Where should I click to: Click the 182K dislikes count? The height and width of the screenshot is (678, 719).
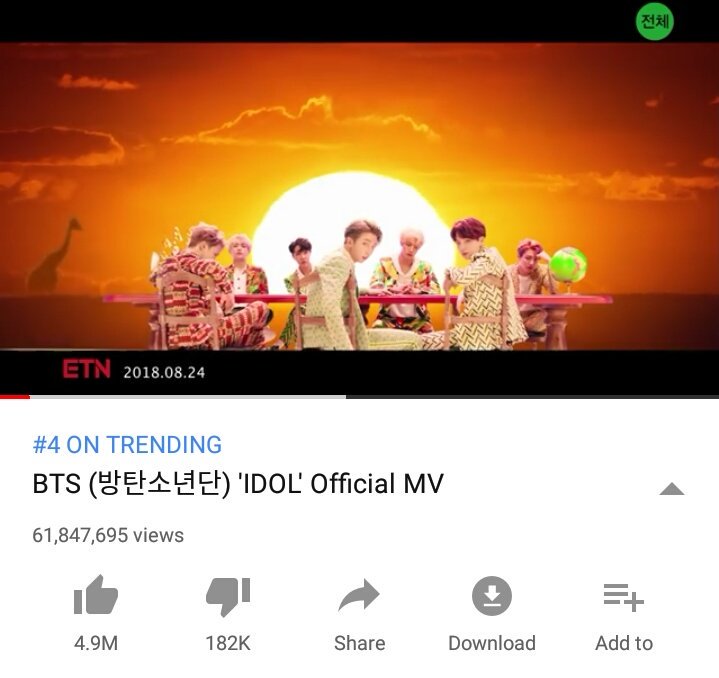tap(228, 643)
